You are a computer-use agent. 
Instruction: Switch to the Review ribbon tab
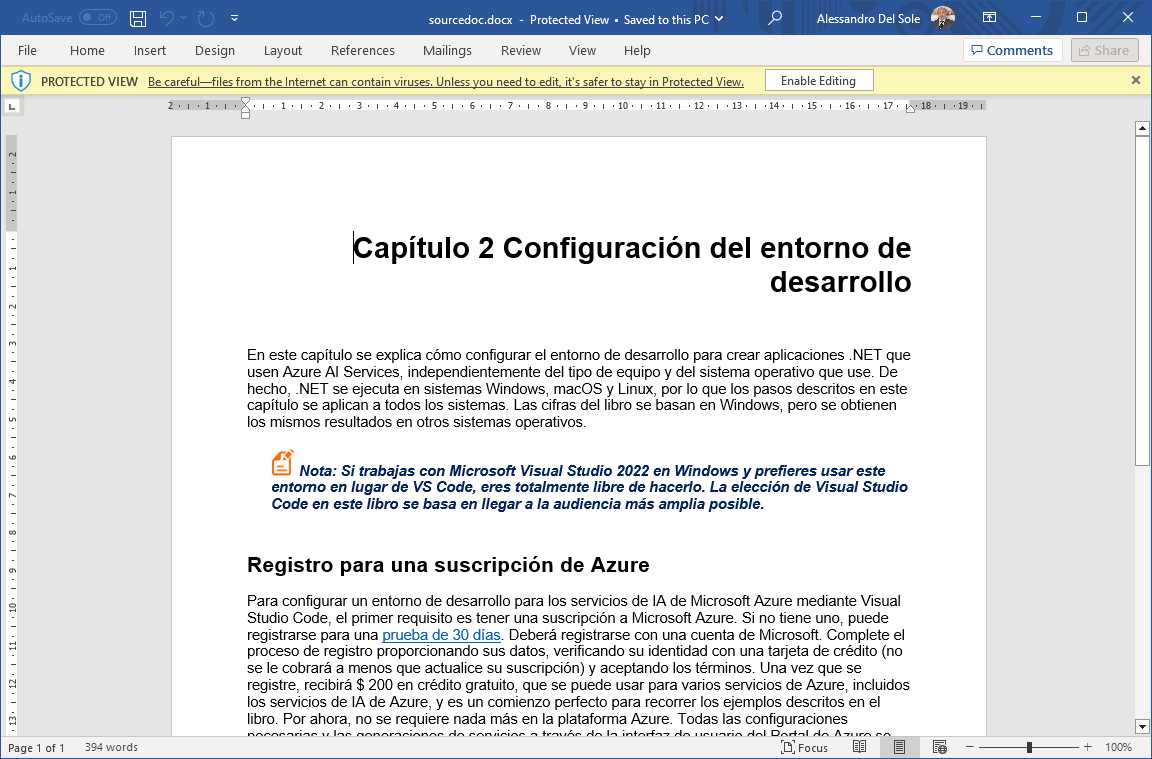pyautogui.click(x=520, y=50)
